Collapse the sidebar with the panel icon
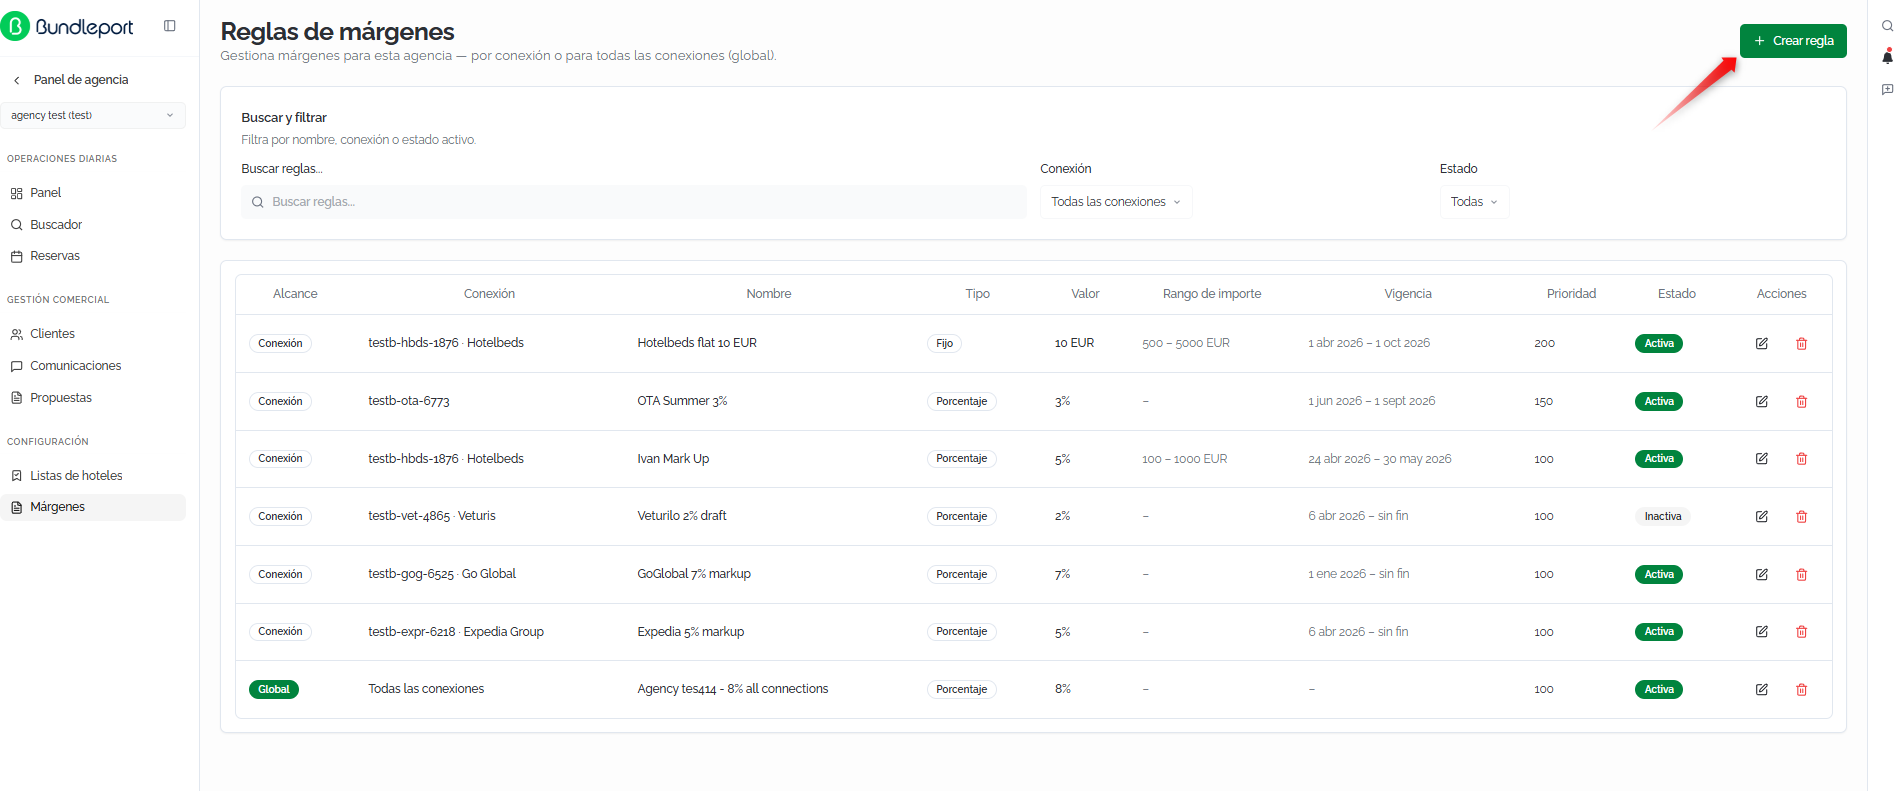This screenshot has height=791, width=1901. point(170,26)
